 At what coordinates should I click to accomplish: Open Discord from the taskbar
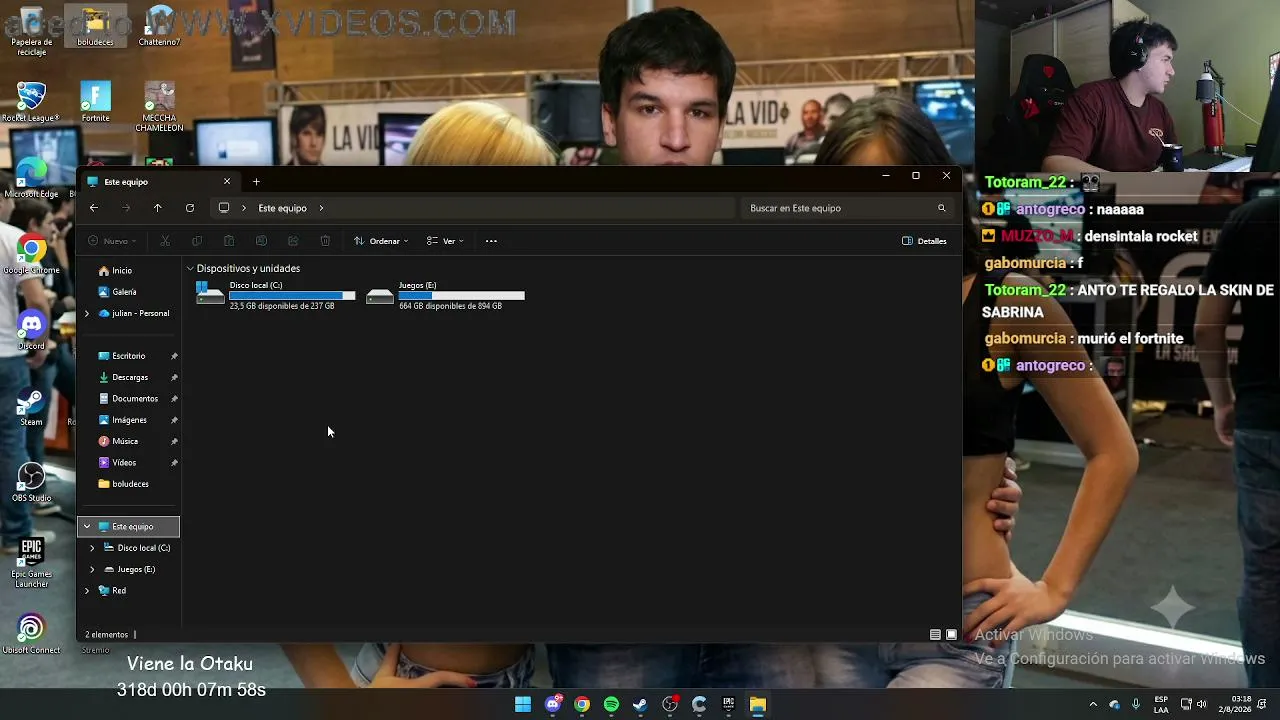click(553, 704)
